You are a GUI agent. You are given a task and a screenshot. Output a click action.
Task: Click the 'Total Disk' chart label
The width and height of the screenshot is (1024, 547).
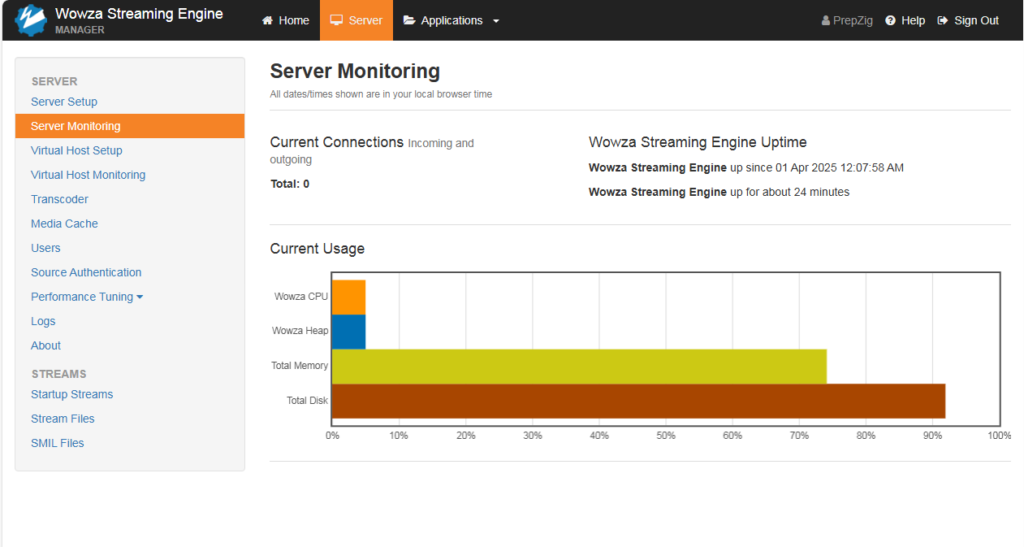(308, 401)
